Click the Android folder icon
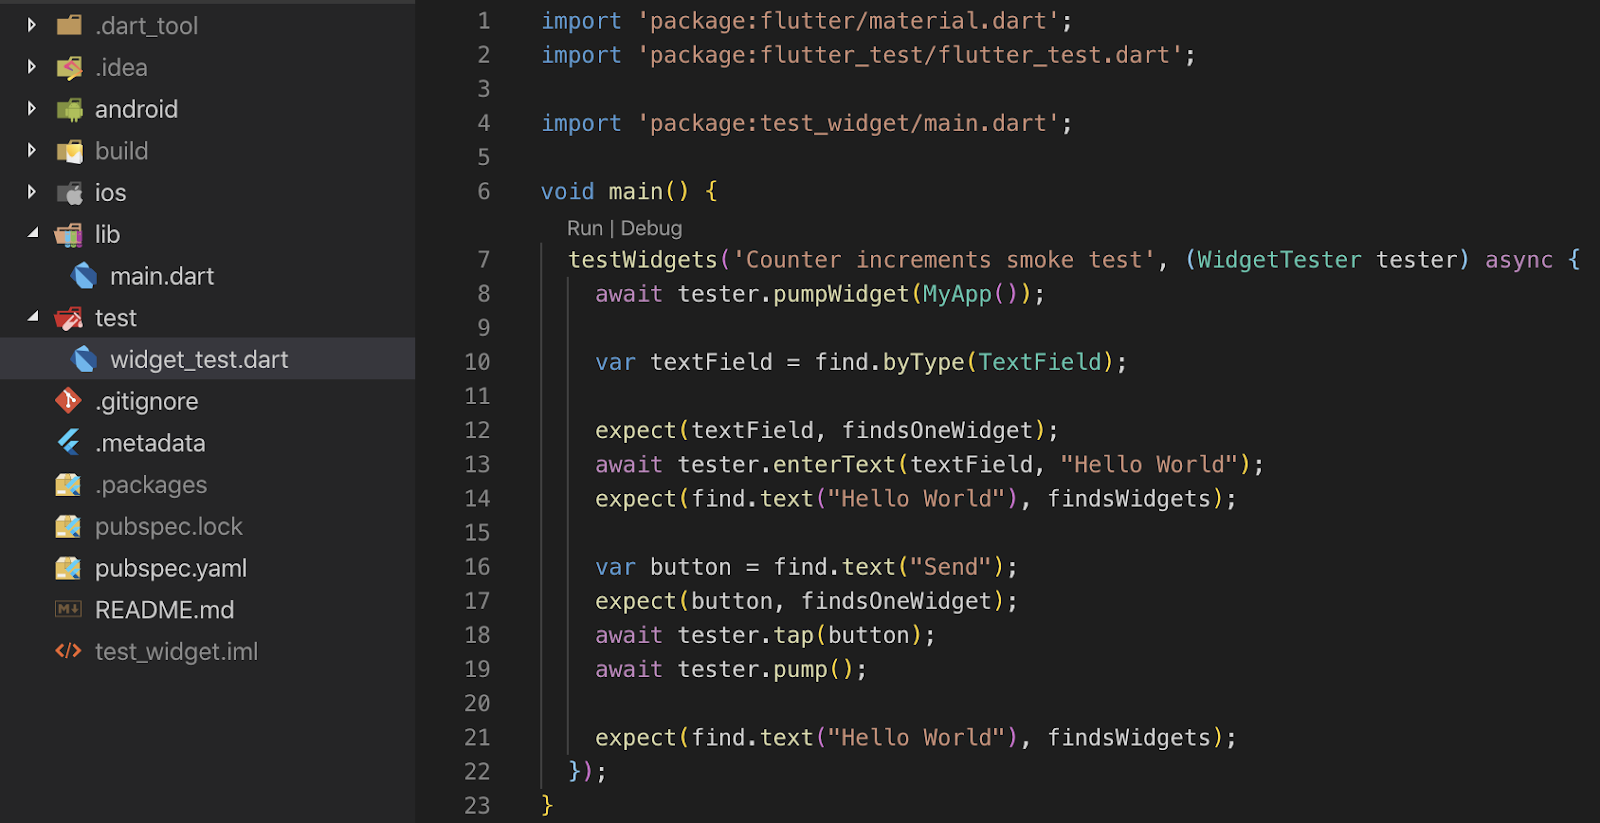 [69, 109]
